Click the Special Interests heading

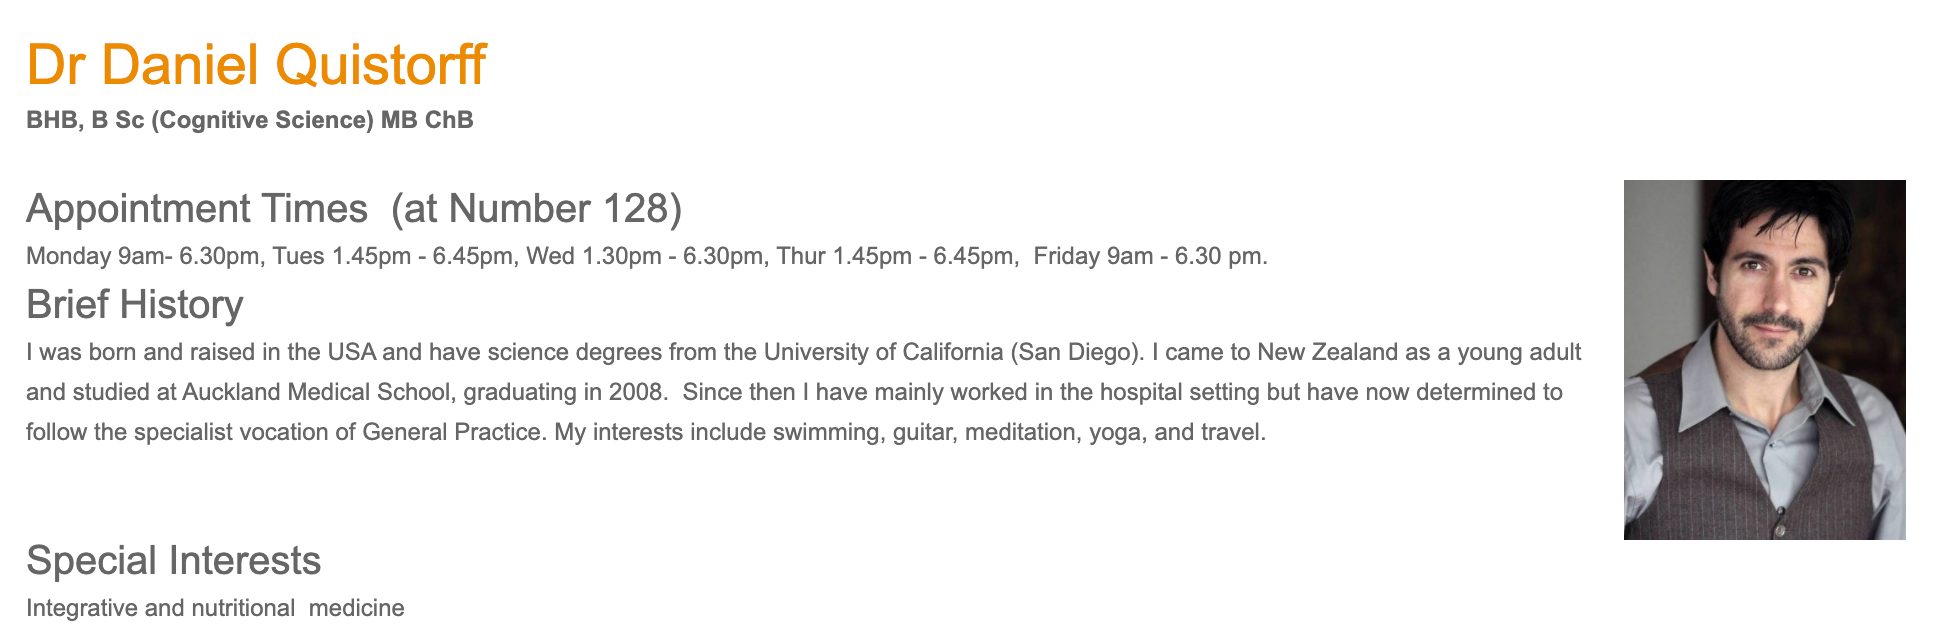174,560
